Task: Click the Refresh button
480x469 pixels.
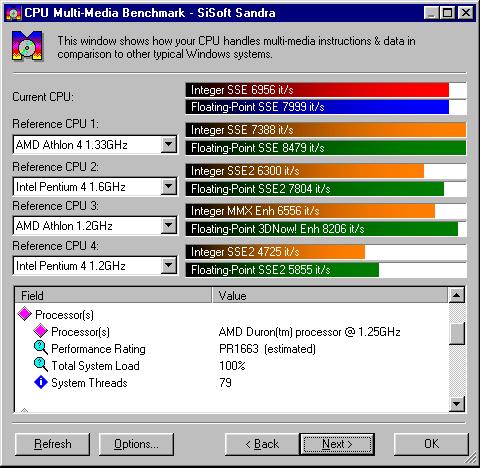Action: pos(52,444)
